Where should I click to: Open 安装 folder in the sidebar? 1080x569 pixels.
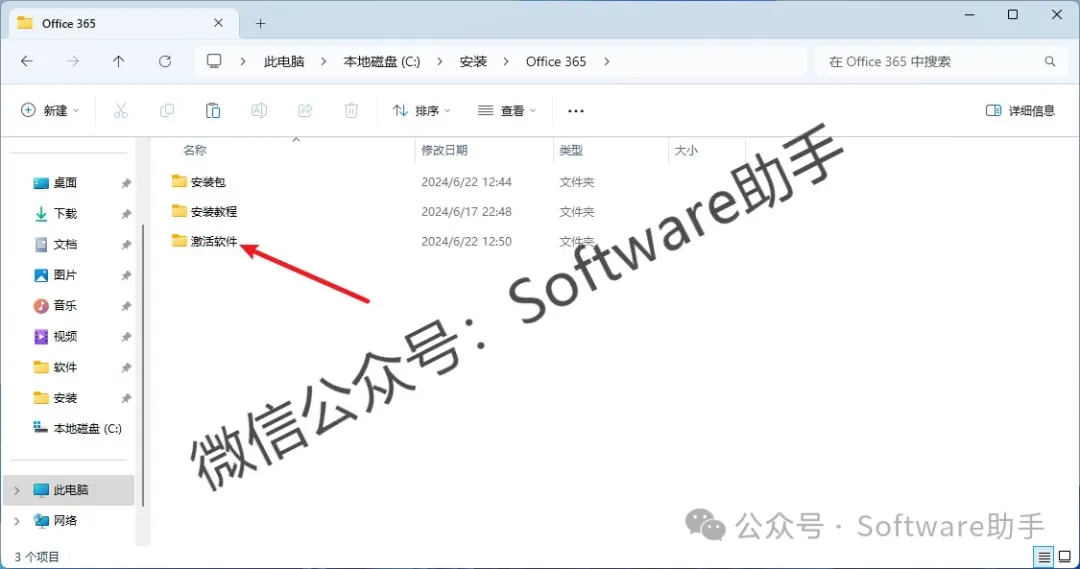[x=65, y=397]
